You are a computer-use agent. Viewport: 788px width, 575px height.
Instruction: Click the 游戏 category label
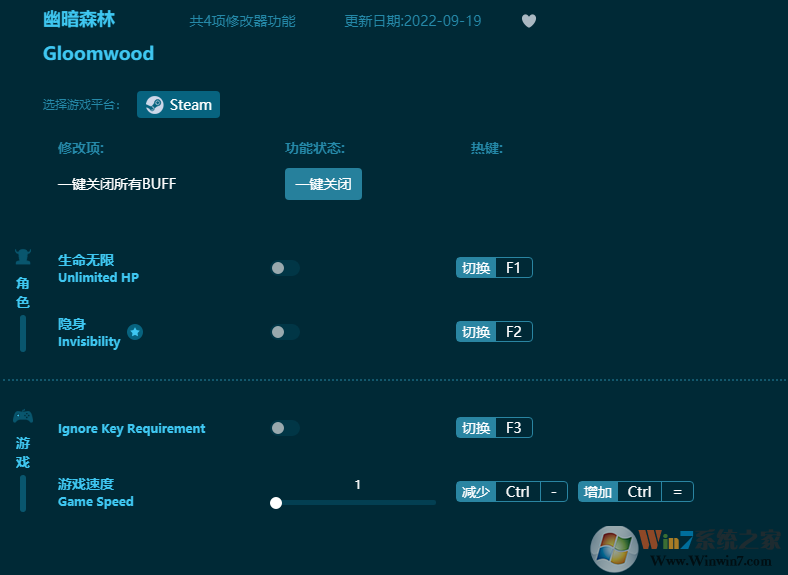[23, 452]
